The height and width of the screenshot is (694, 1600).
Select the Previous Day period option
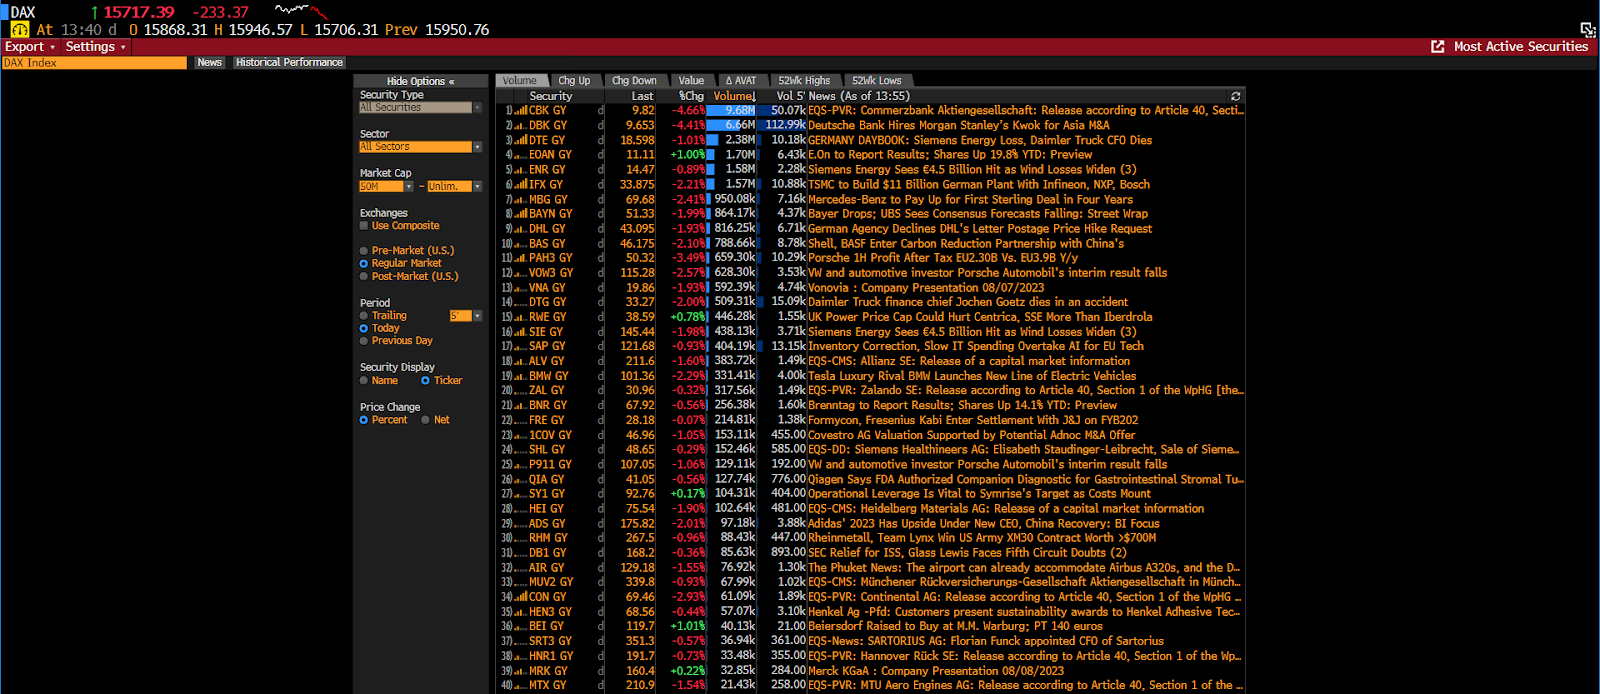point(364,341)
